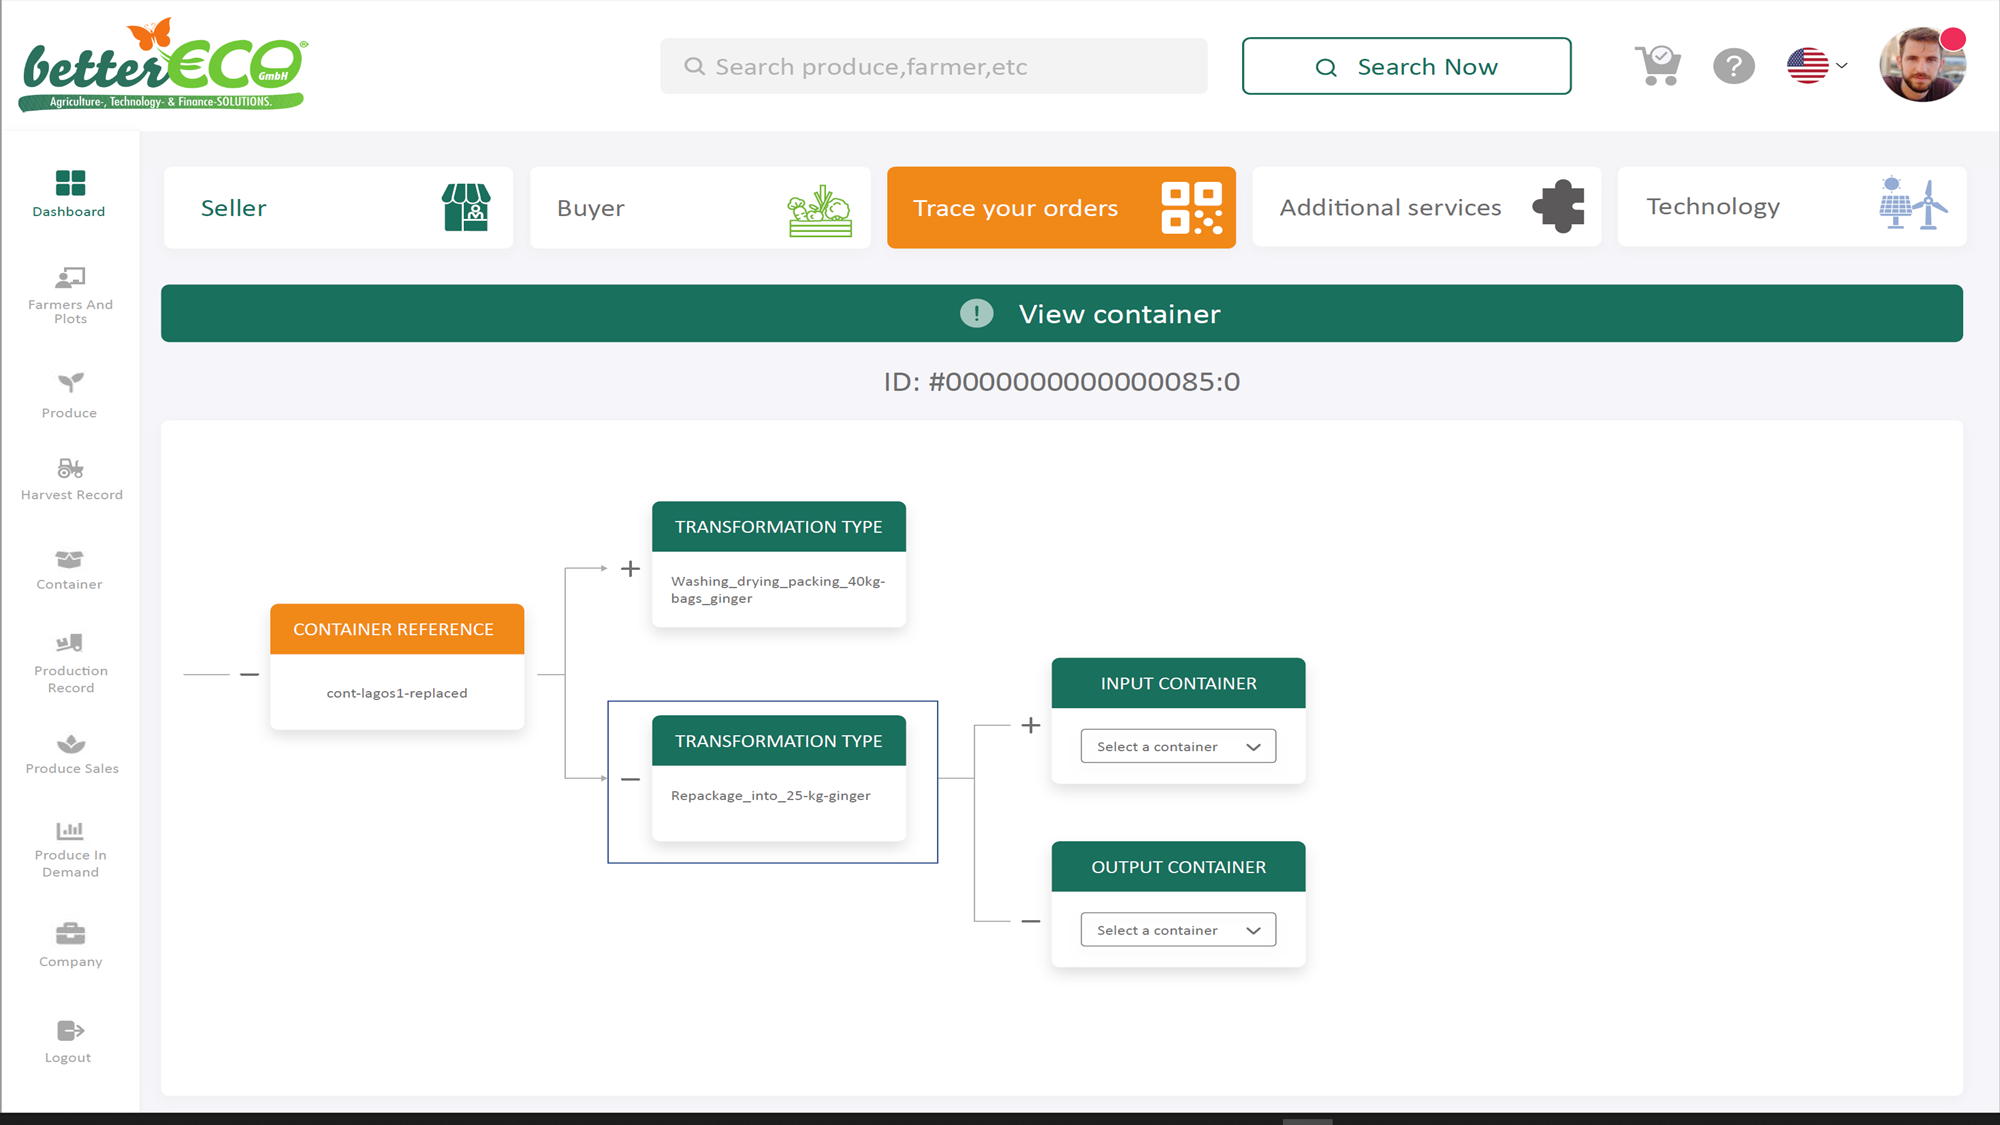
Task: Click the Input Container header
Action: click(1178, 683)
